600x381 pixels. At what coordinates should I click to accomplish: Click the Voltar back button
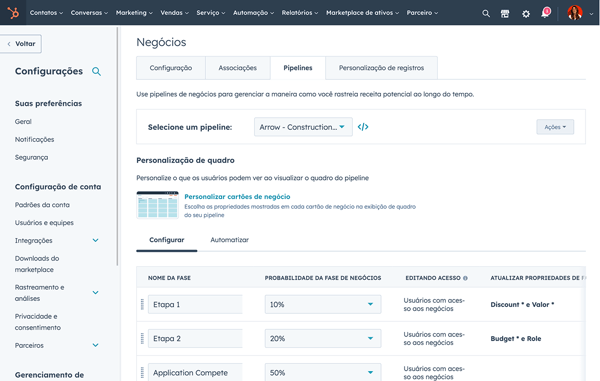(x=21, y=44)
